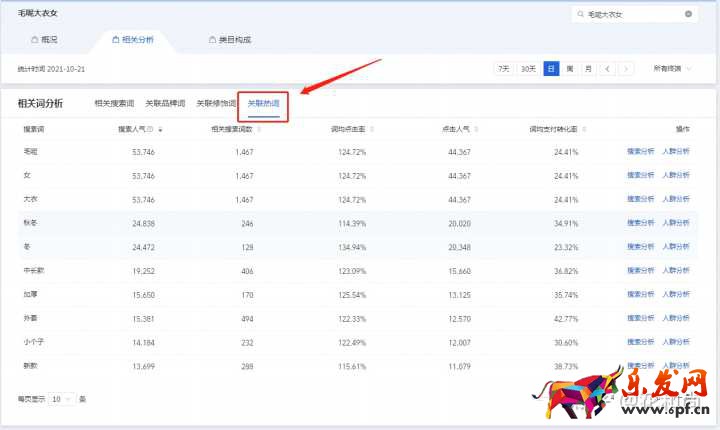Open the rows-per-page dropdown showing 10

pyautogui.click(x=61, y=399)
